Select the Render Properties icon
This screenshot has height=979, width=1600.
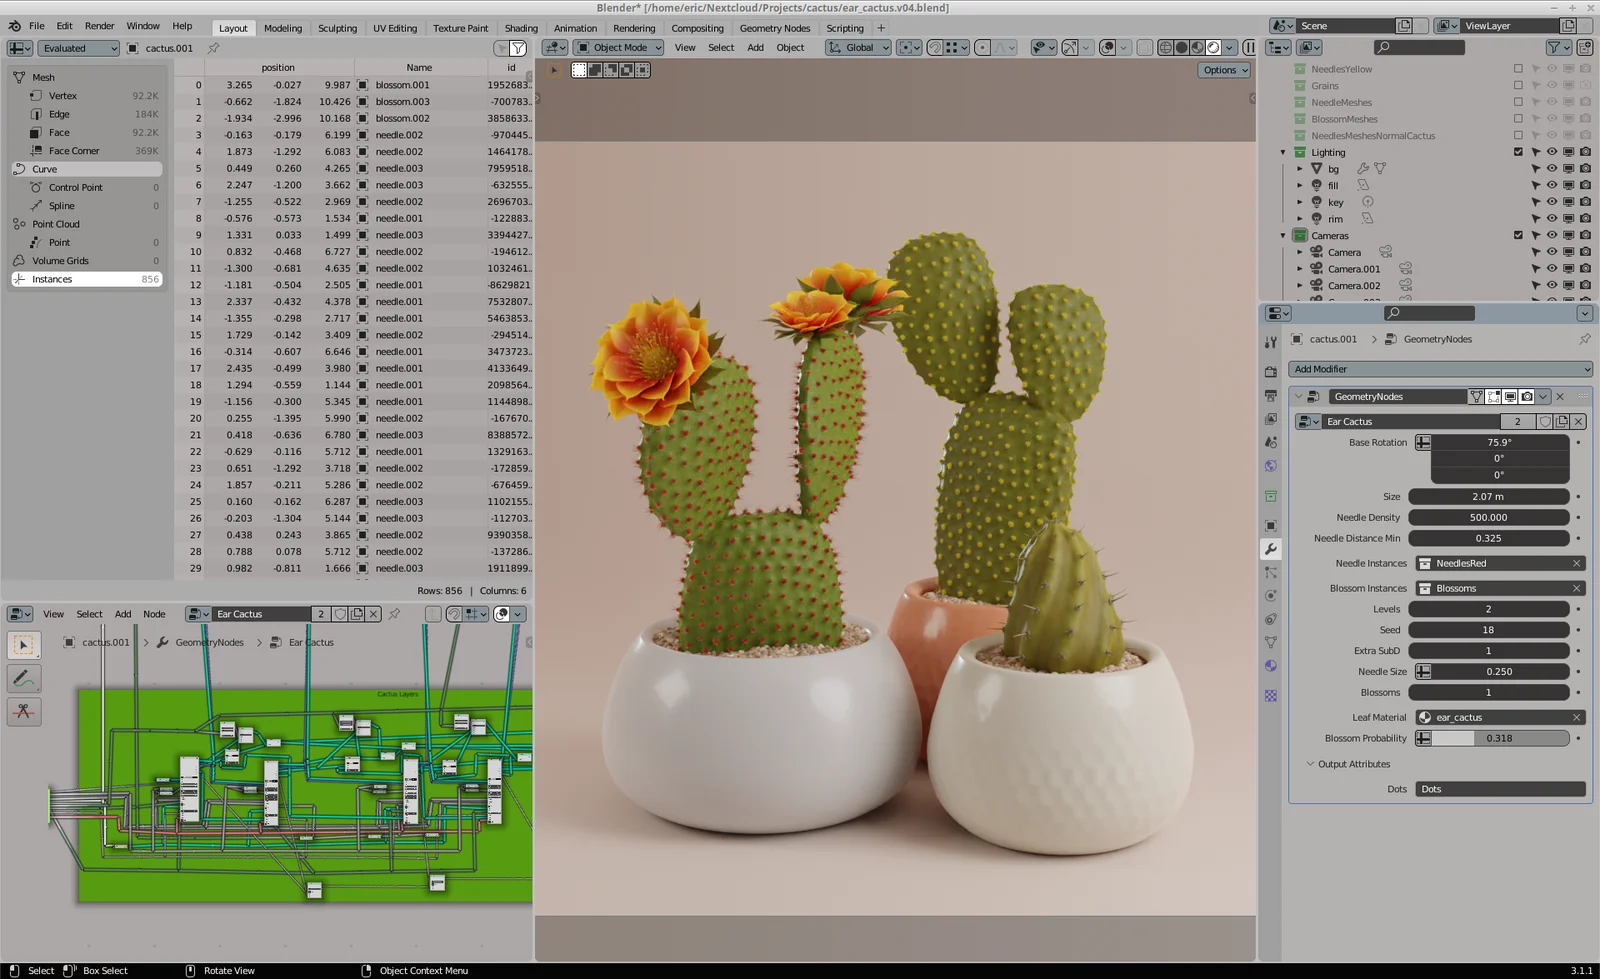tap(1271, 371)
